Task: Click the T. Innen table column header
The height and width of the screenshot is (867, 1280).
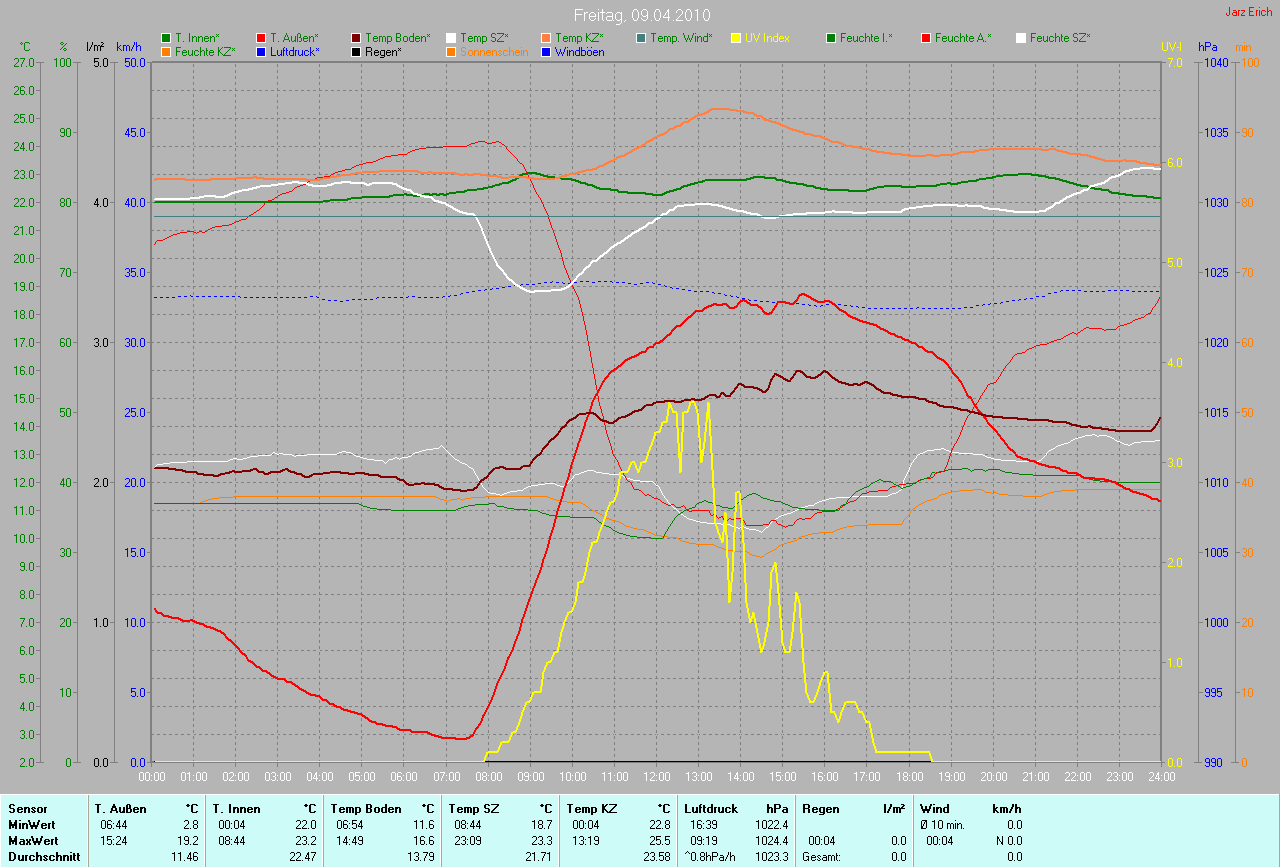Action: point(237,809)
